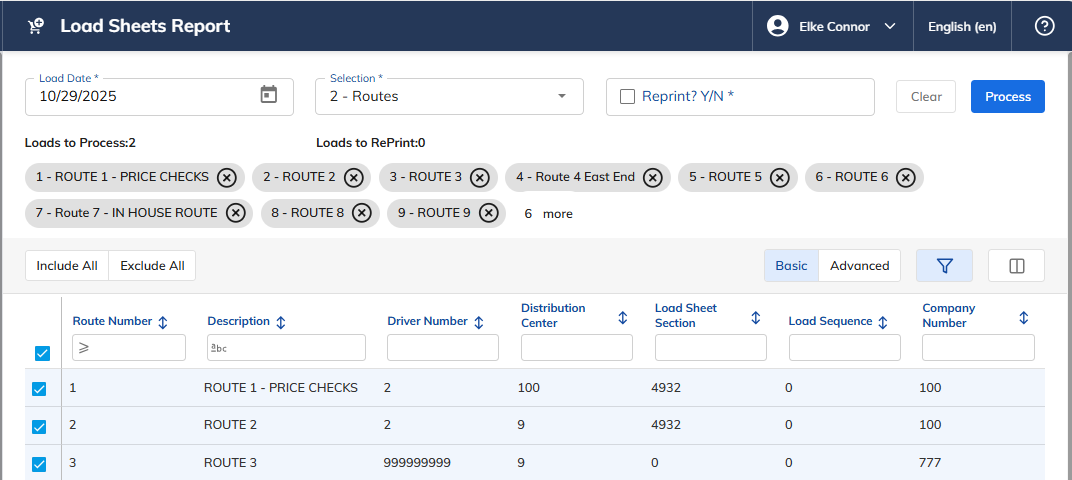Click the Route Number column header text
1072x480 pixels.
[x=112, y=321]
